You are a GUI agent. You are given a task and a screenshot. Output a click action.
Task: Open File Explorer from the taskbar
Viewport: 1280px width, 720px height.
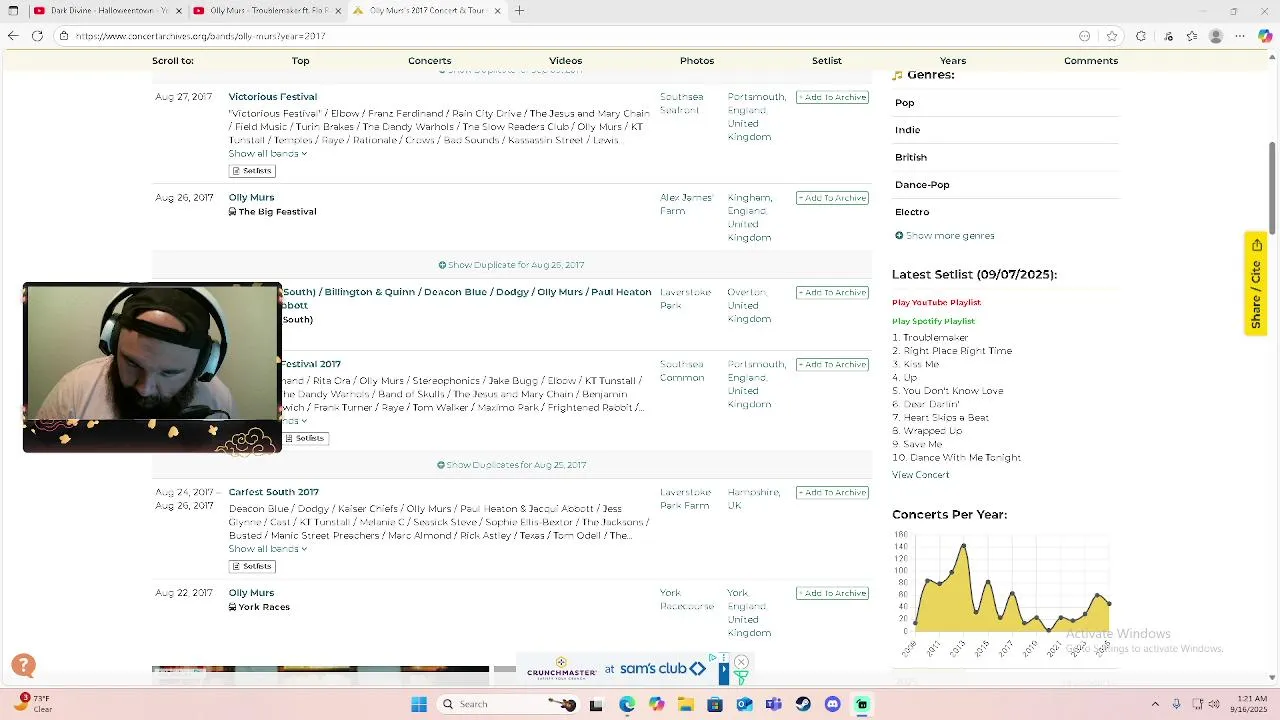click(x=685, y=704)
